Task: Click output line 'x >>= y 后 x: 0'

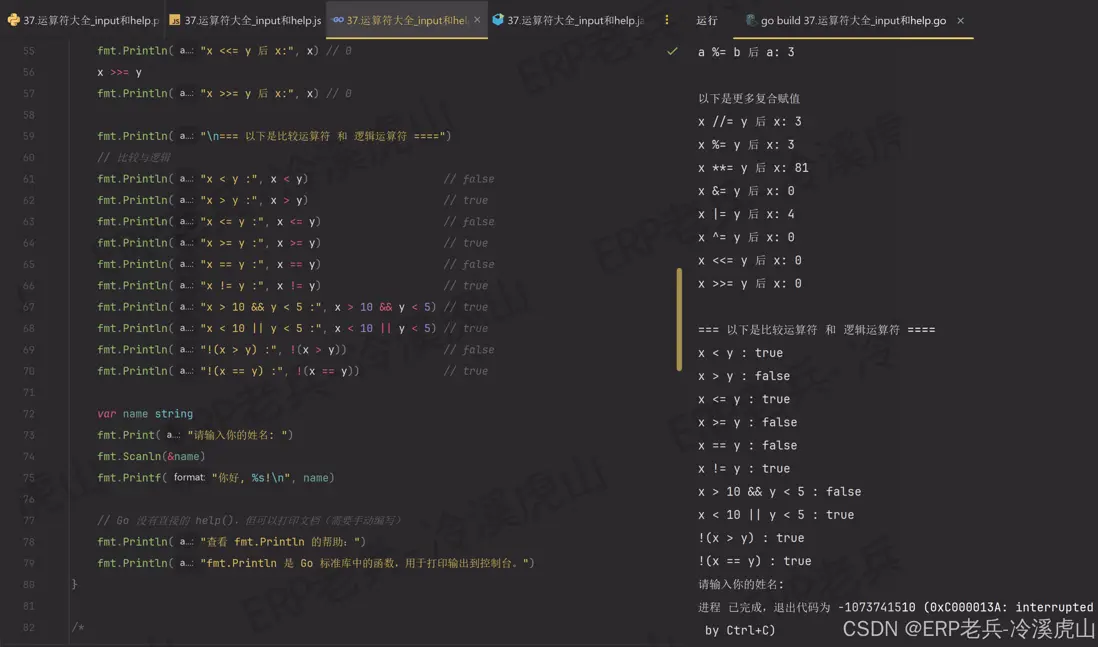Action: click(x=749, y=283)
